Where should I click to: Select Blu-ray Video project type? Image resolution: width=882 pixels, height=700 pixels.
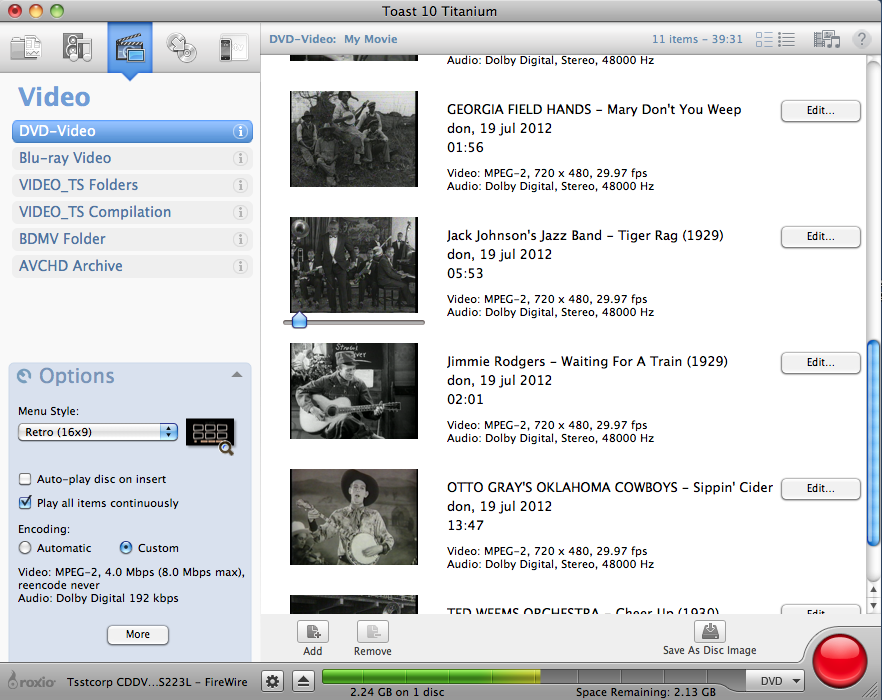coord(132,158)
